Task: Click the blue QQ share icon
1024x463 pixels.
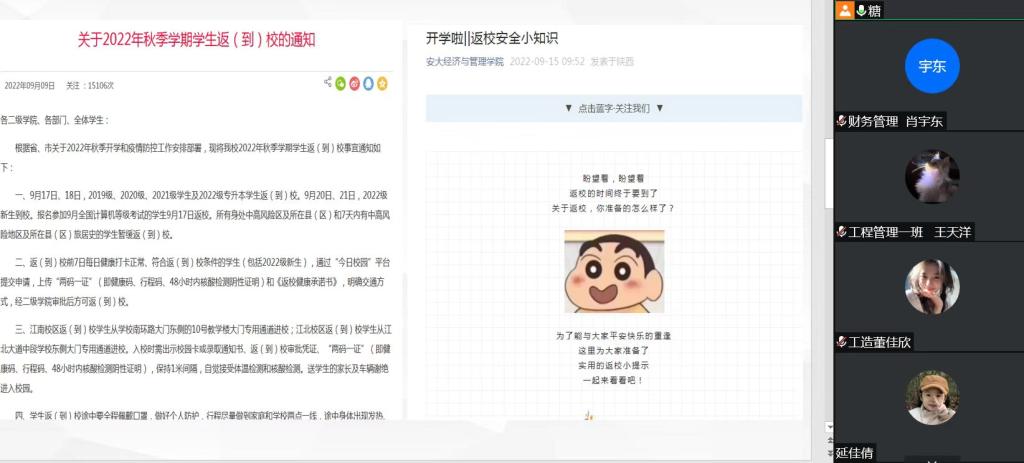Action: click(368, 83)
